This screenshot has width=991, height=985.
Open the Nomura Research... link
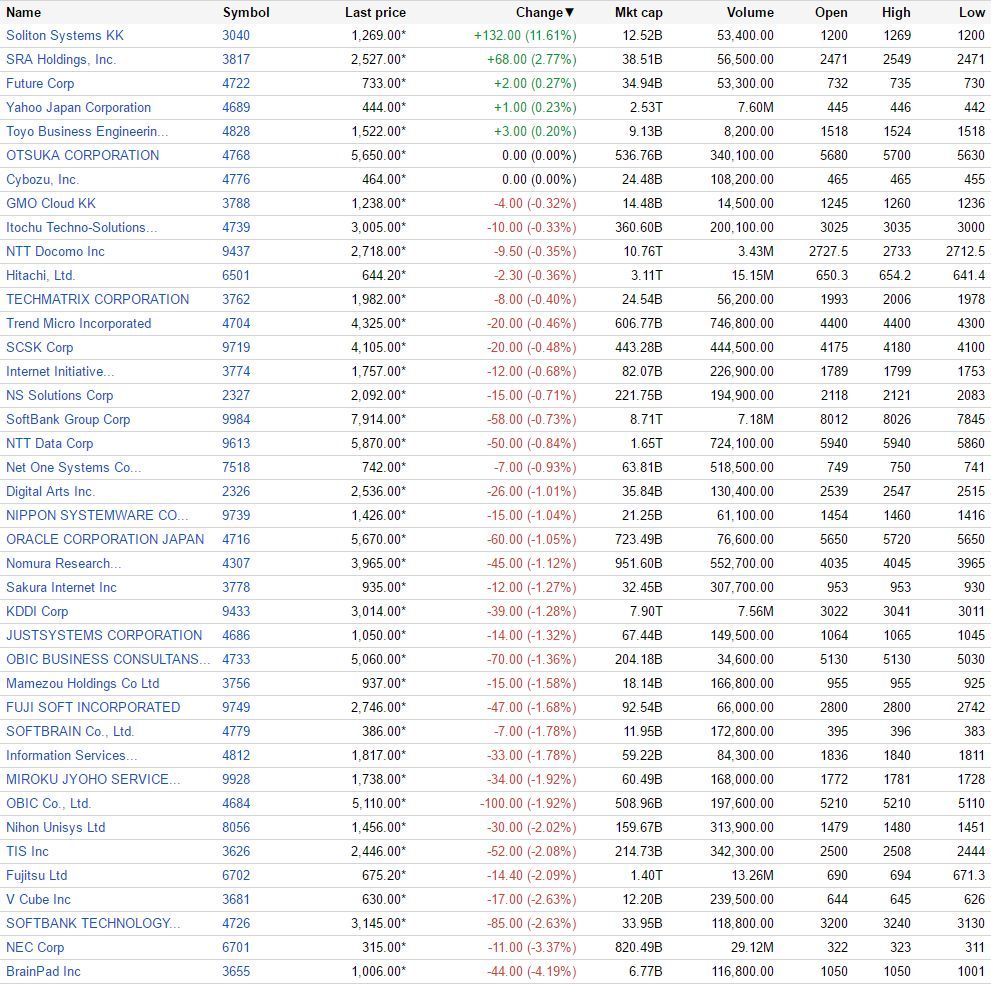click(64, 564)
